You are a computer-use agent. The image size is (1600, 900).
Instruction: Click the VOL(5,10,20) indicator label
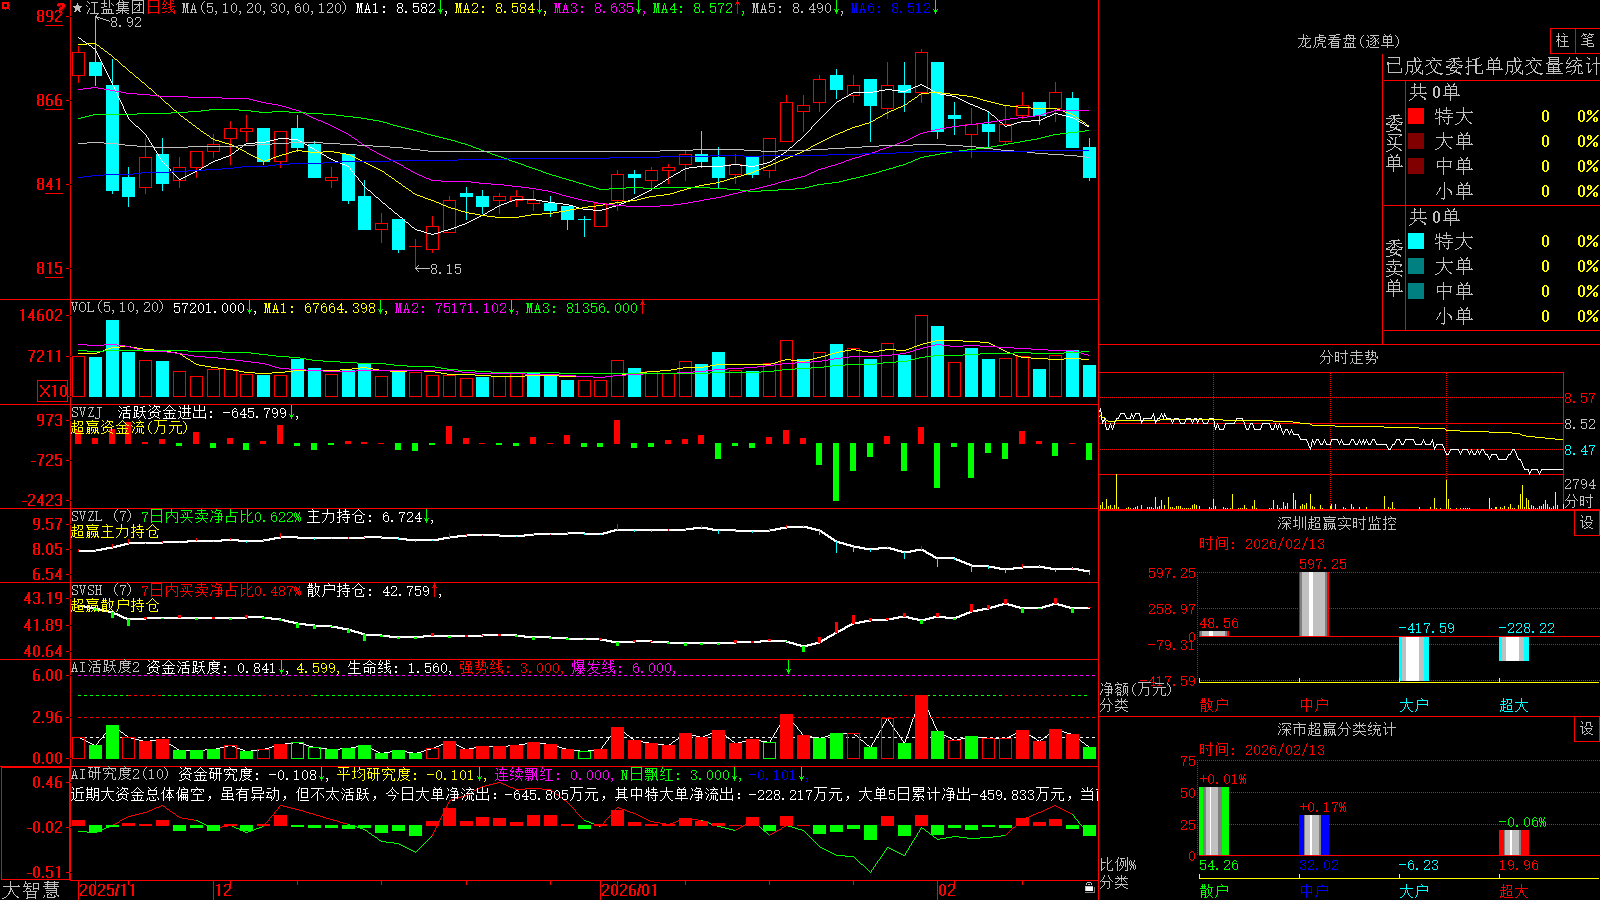click(x=117, y=308)
